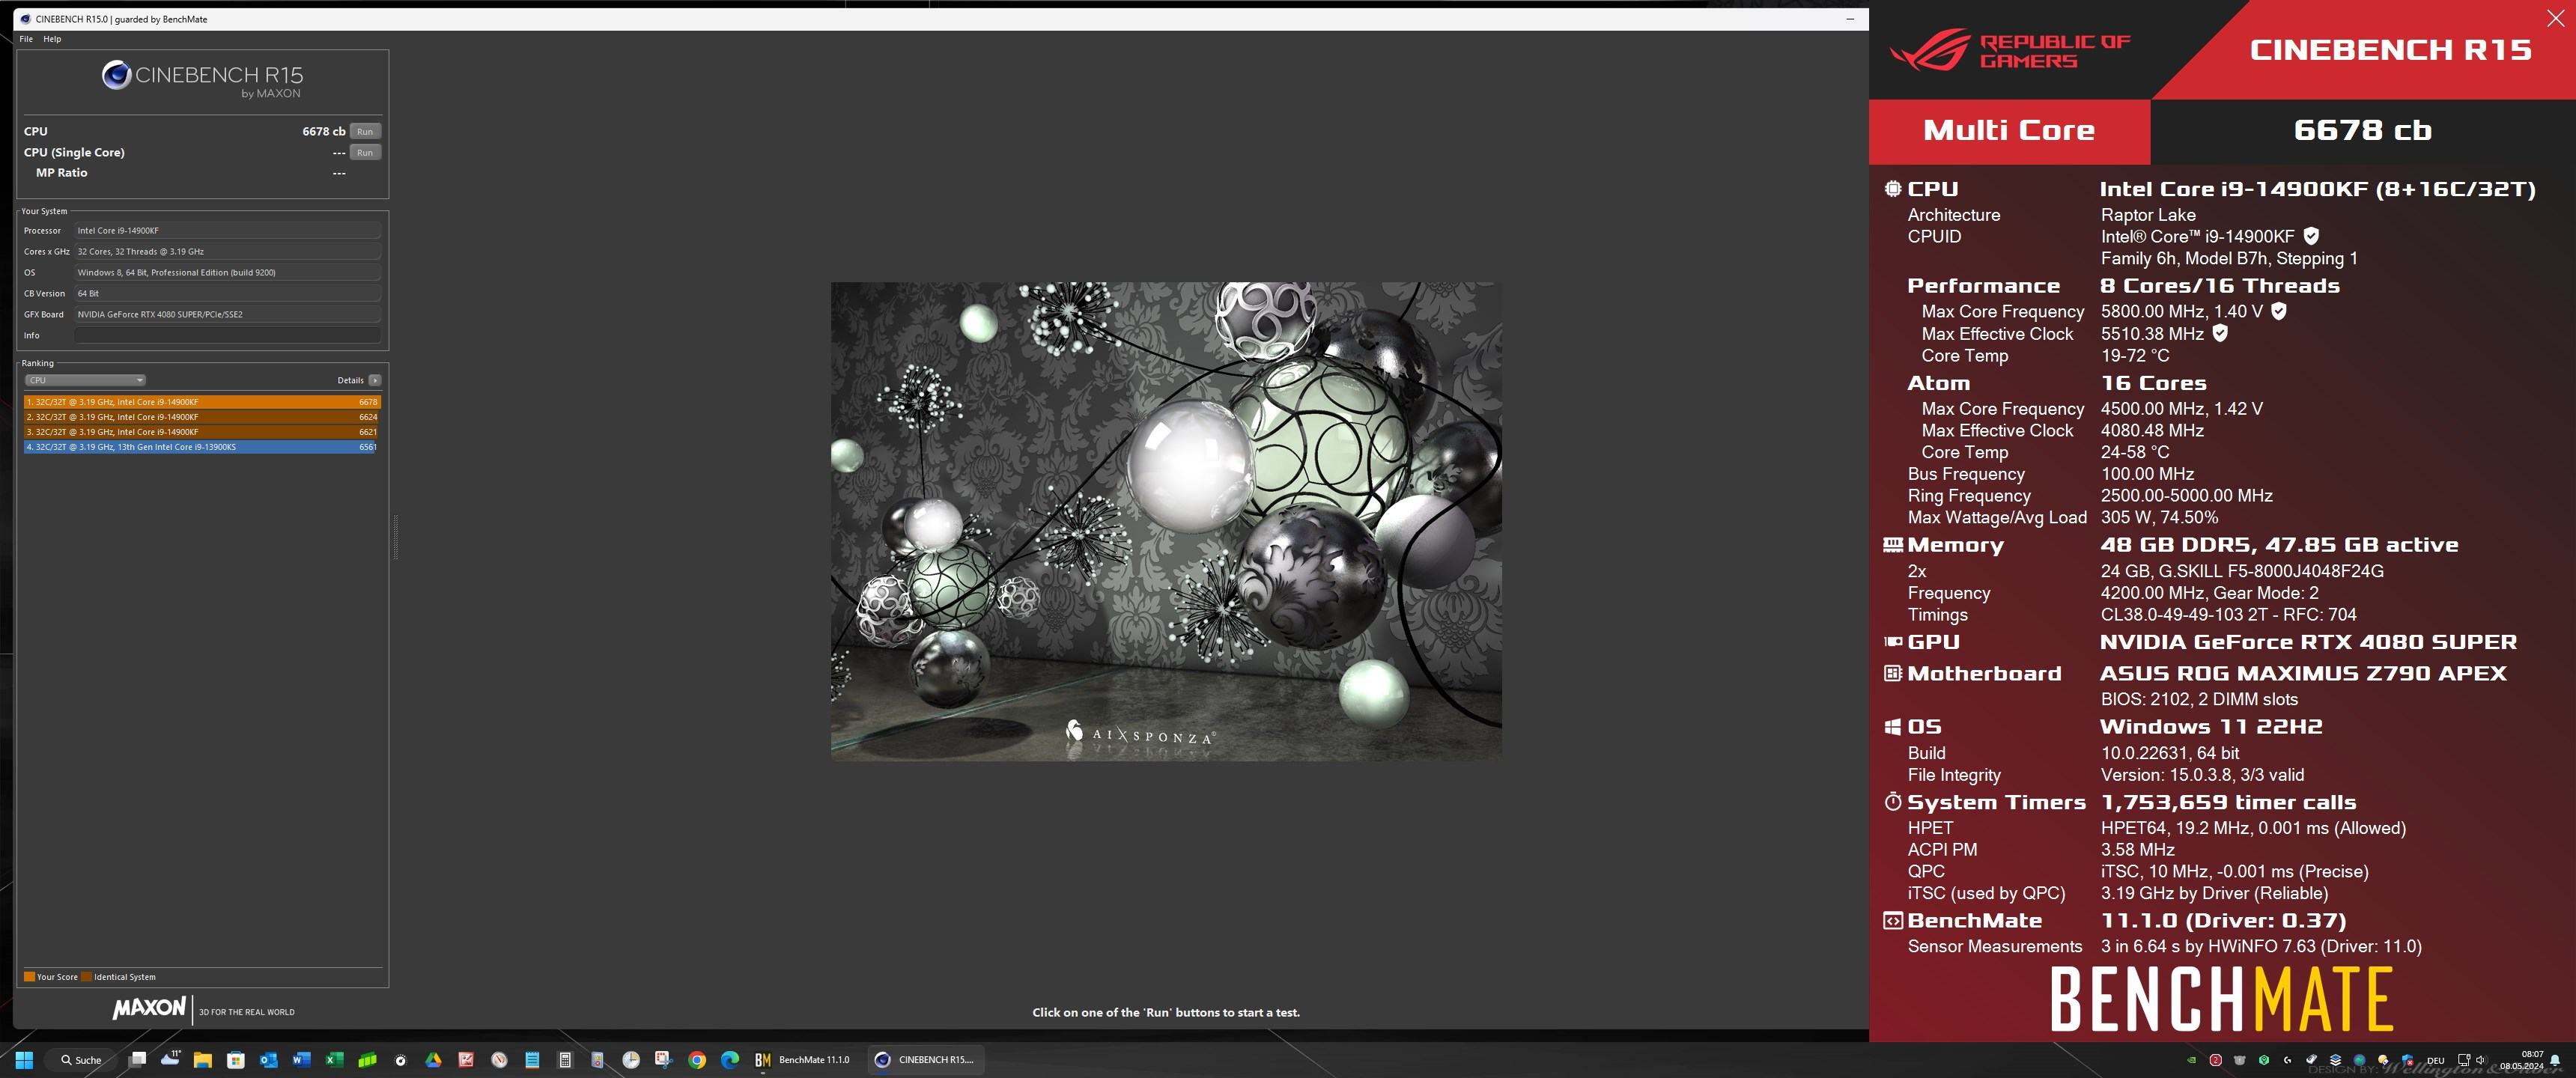Screen dimensions: 2576x1078
Task: Close the BenchMate result panel
Action: (x=2555, y=19)
